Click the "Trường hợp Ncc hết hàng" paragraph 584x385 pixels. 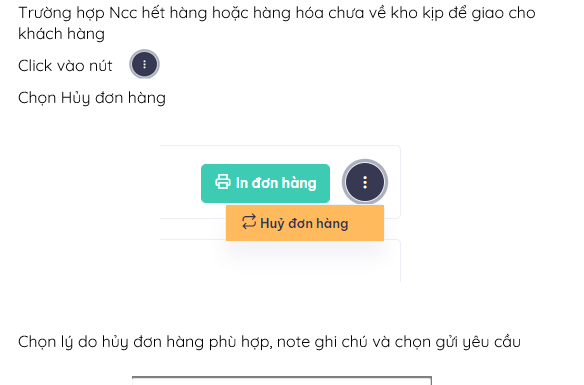click(x=277, y=23)
